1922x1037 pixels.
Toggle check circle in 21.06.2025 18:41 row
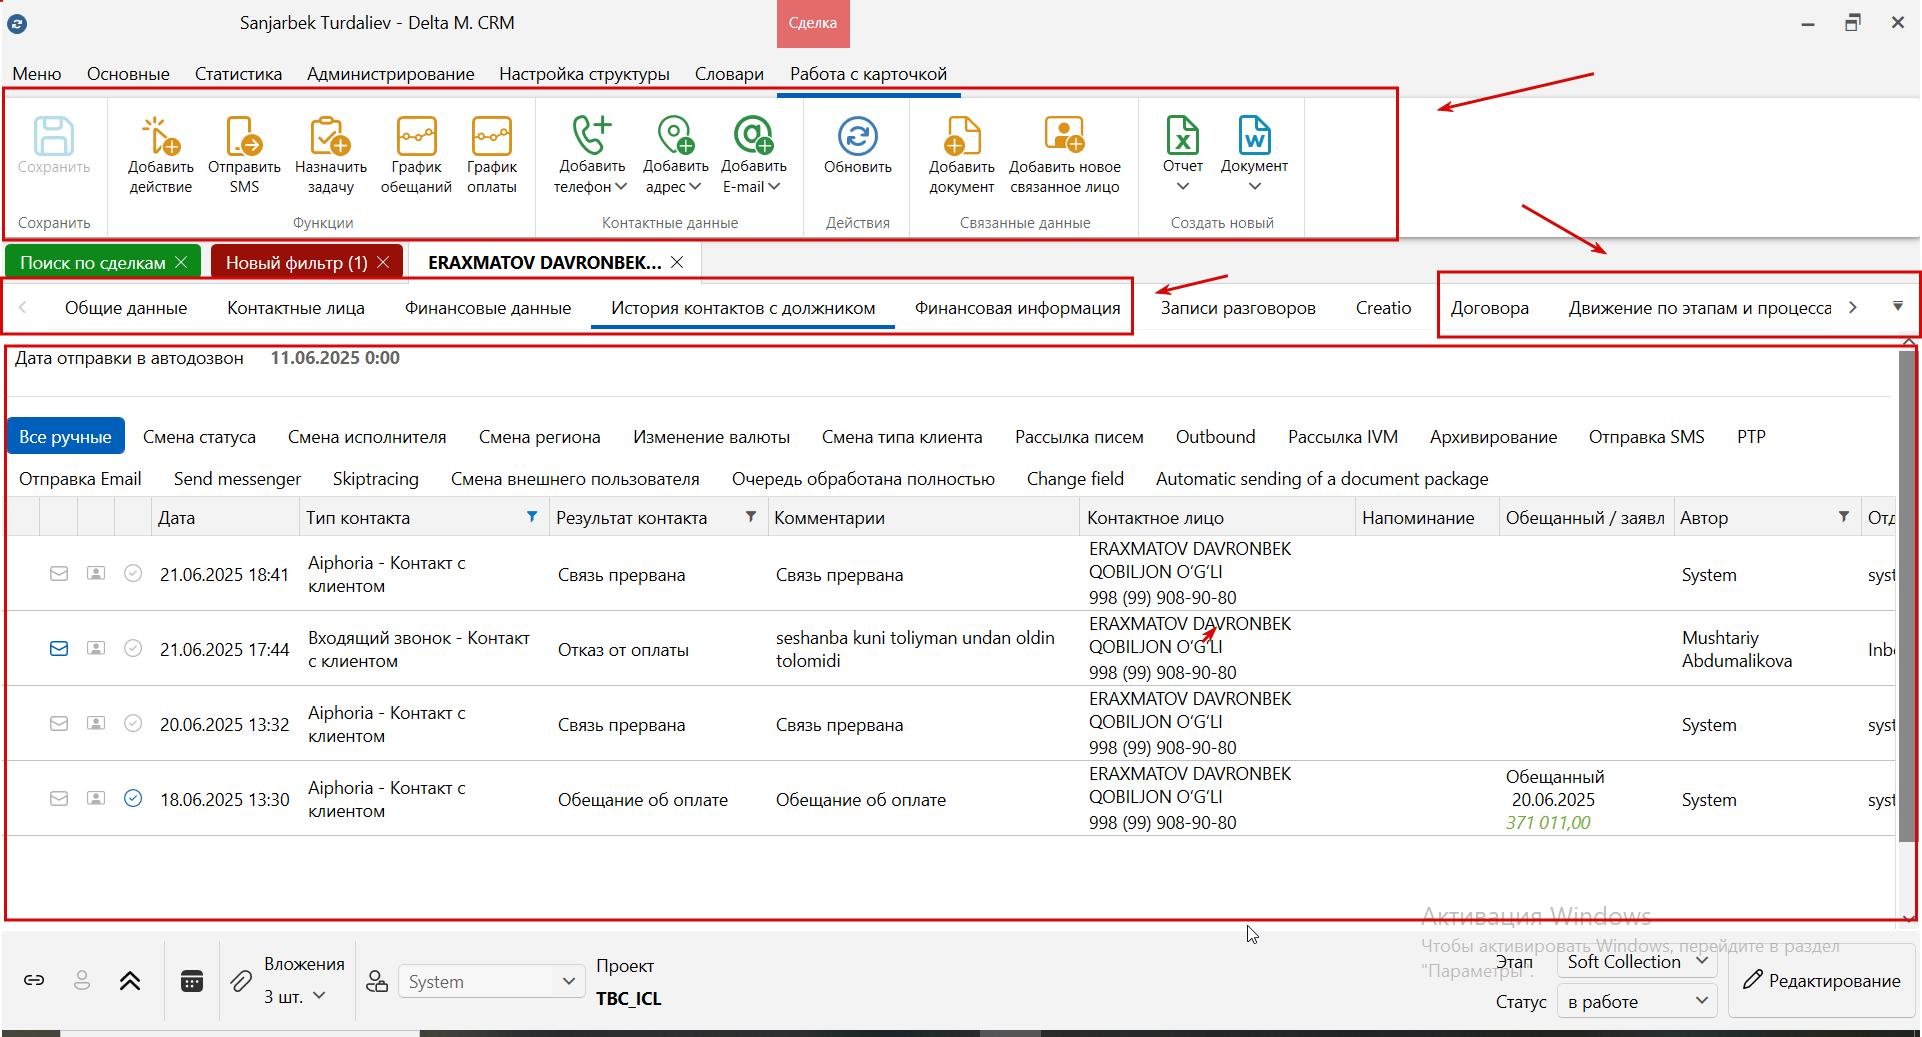tap(133, 573)
